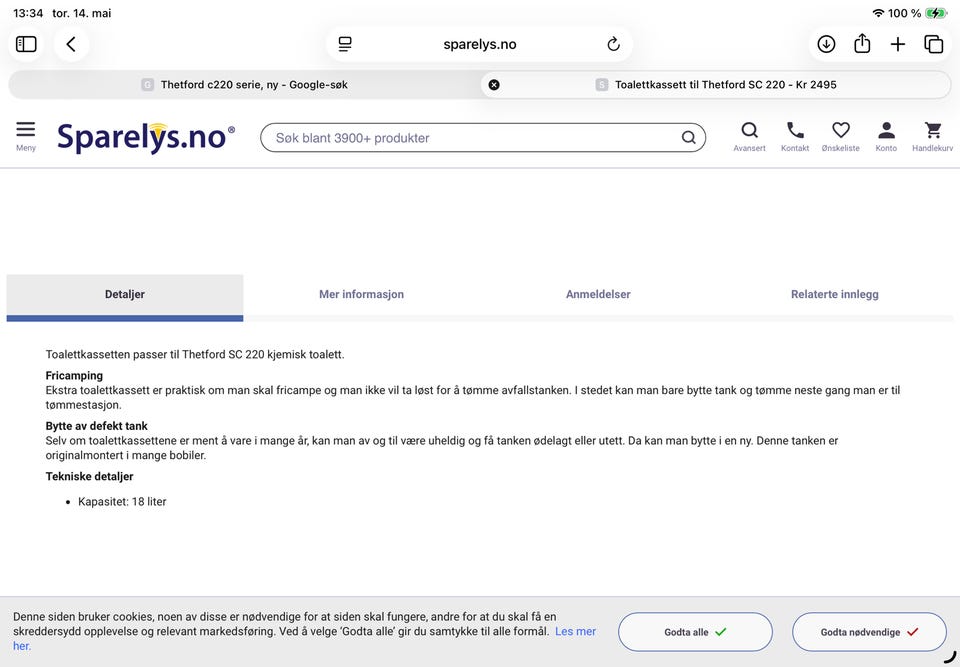Click the battery indicator in status bar
This screenshot has height=667, width=960.
tap(936, 13)
